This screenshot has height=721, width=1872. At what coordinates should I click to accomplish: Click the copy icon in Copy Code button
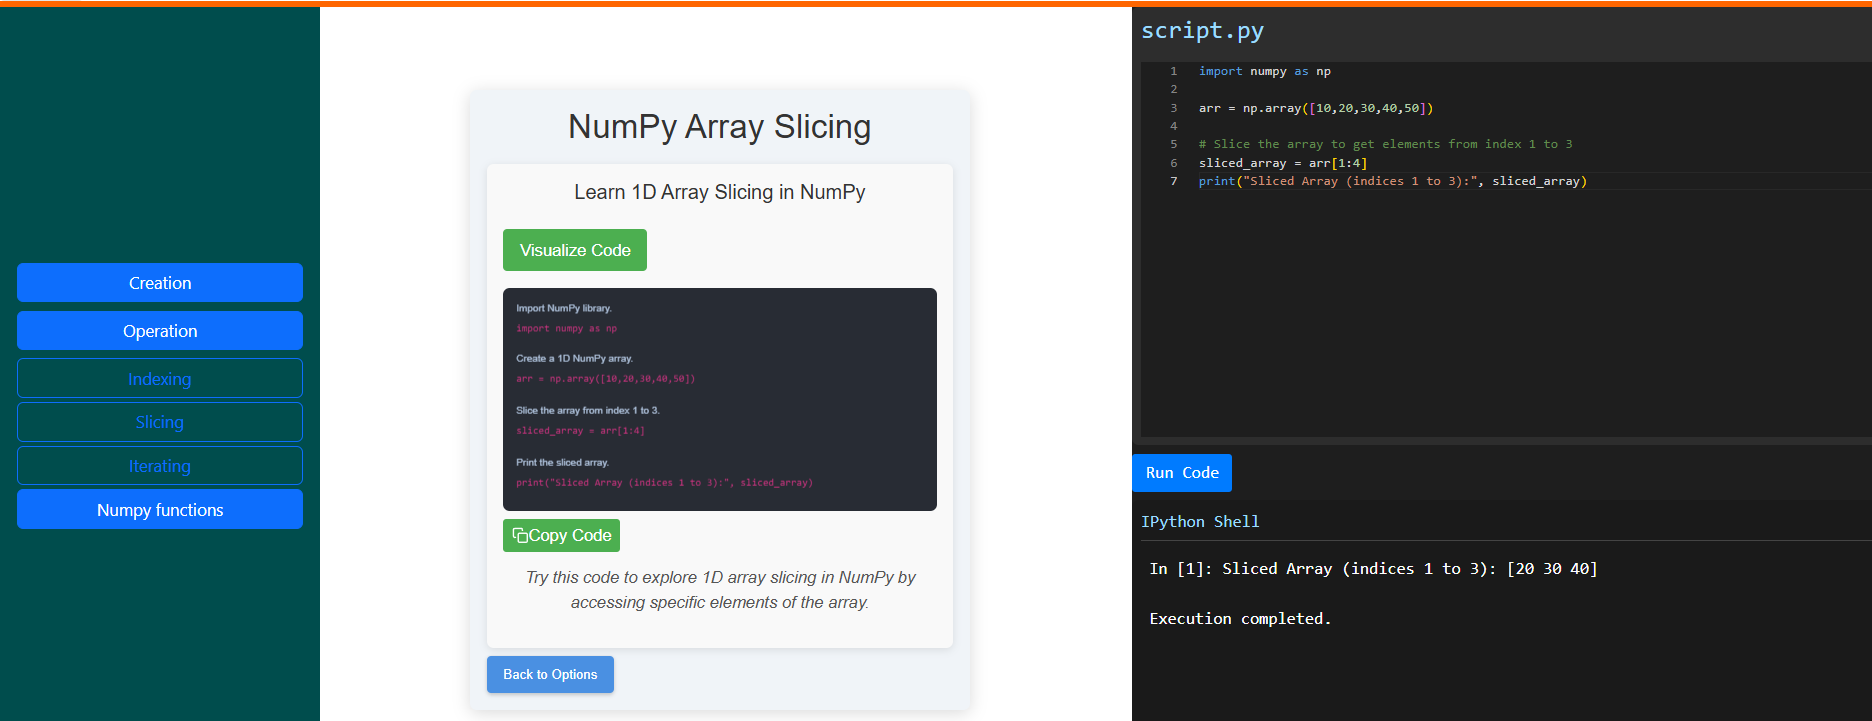pos(520,535)
